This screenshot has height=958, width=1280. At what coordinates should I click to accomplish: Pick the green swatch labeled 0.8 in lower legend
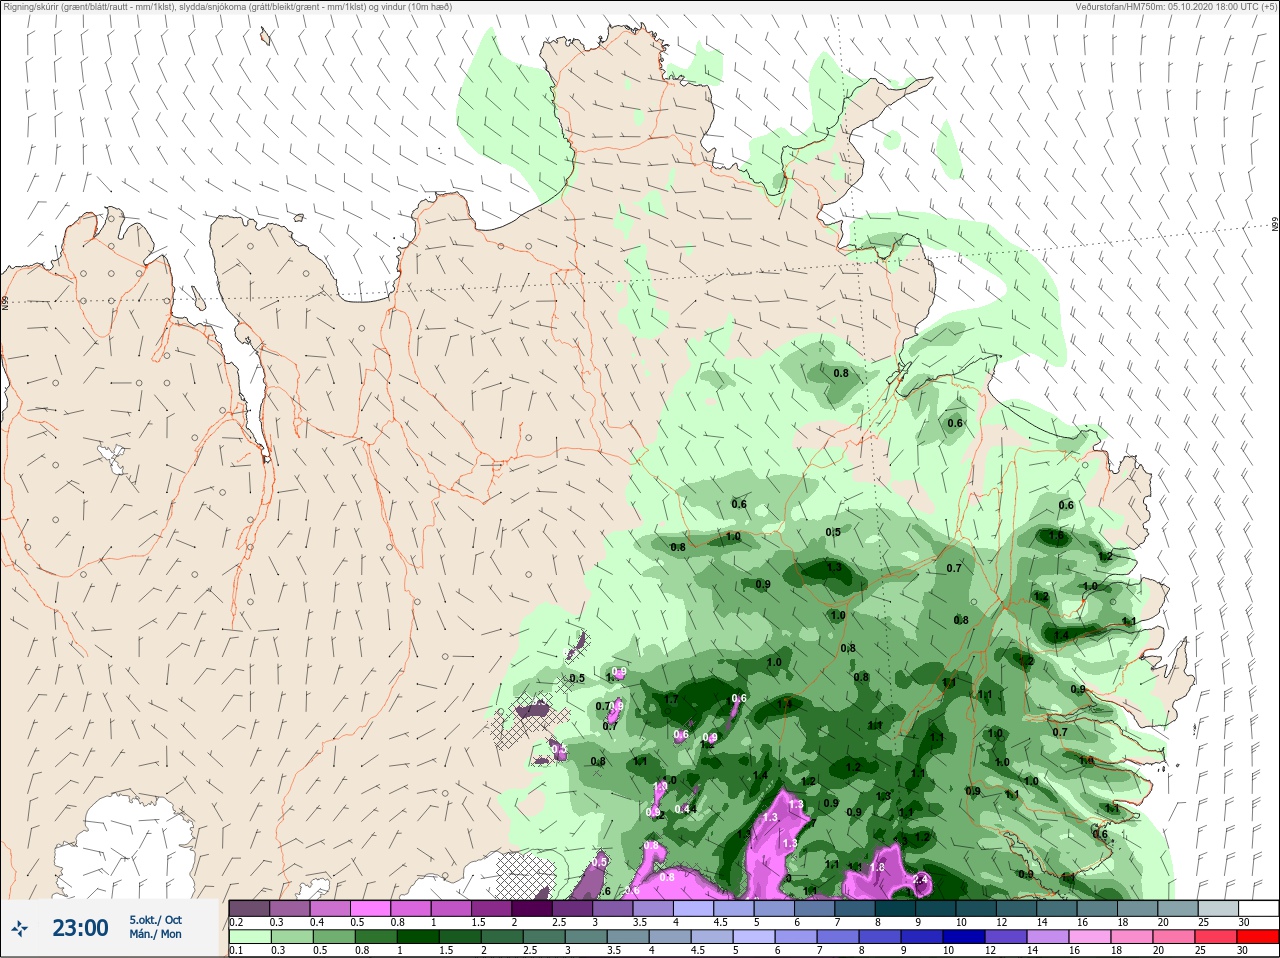point(376,936)
